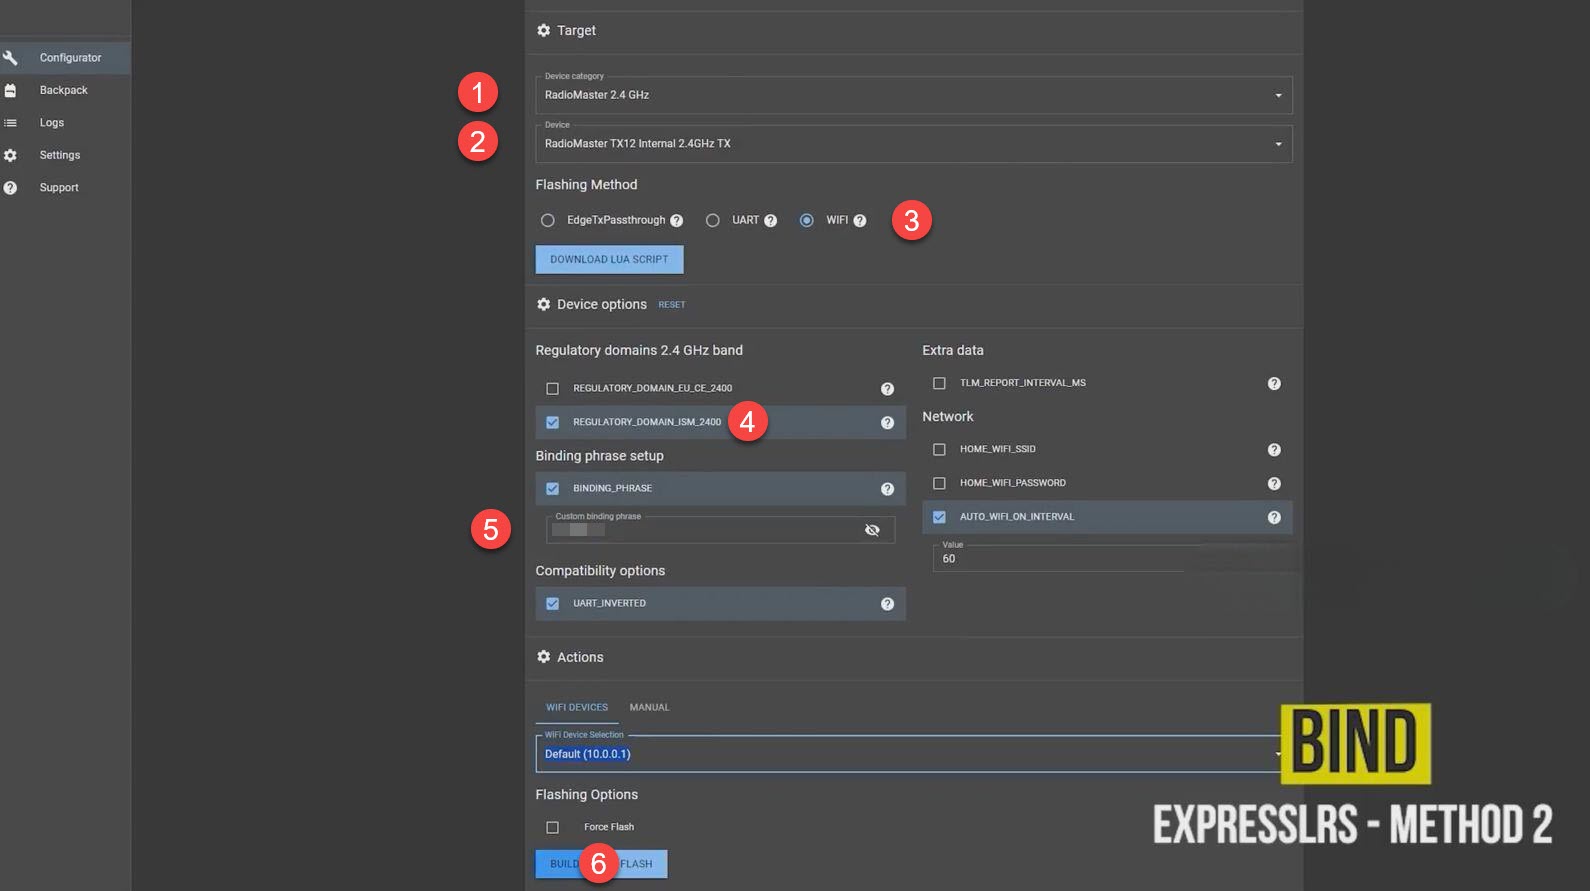The height and width of the screenshot is (891, 1590).
Task: Open Logs via its list icon
Action: click(x=11, y=123)
